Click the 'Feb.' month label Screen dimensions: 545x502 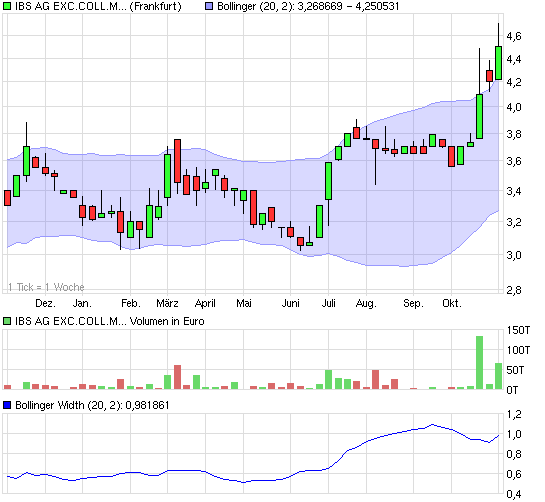tap(131, 303)
